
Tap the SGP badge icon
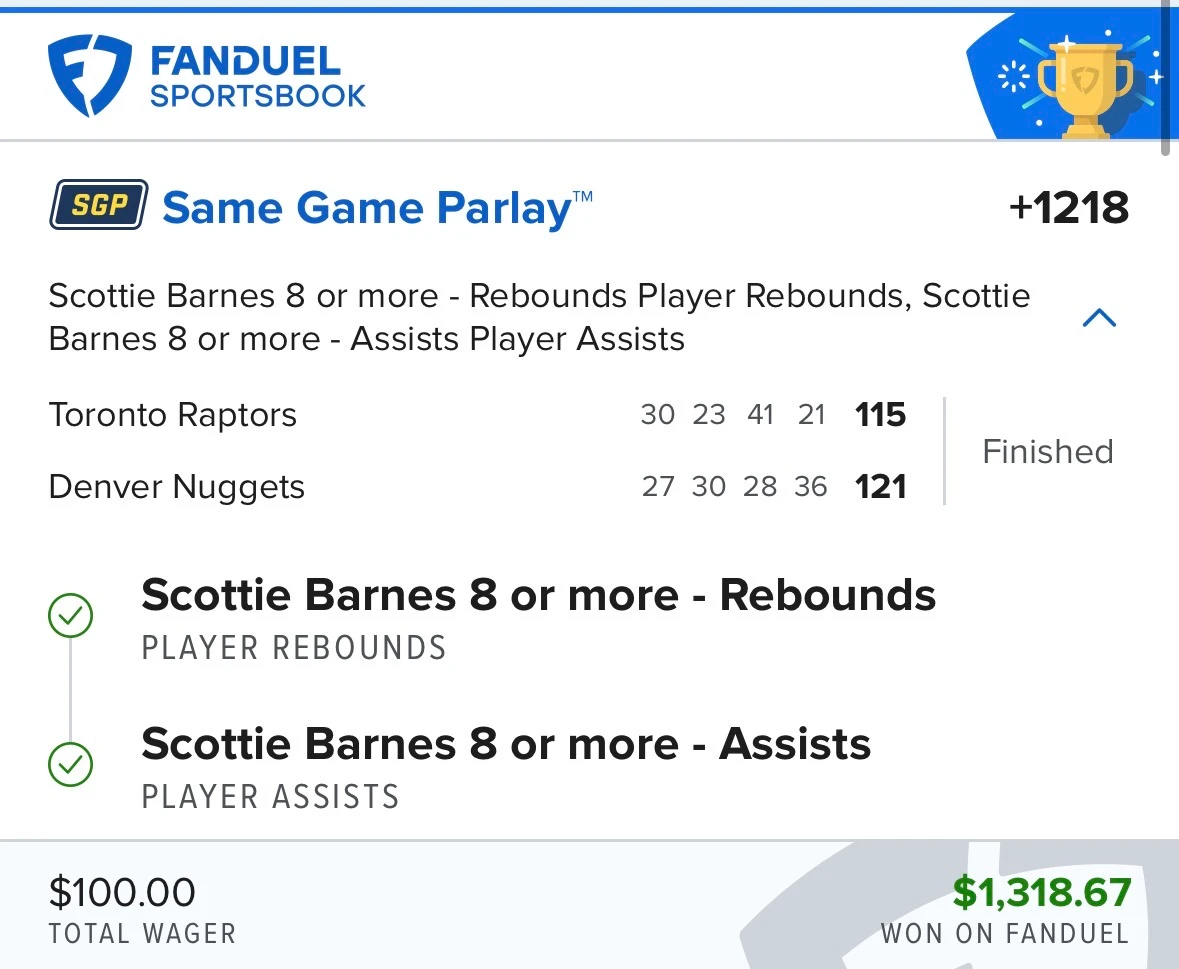[x=99, y=204]
